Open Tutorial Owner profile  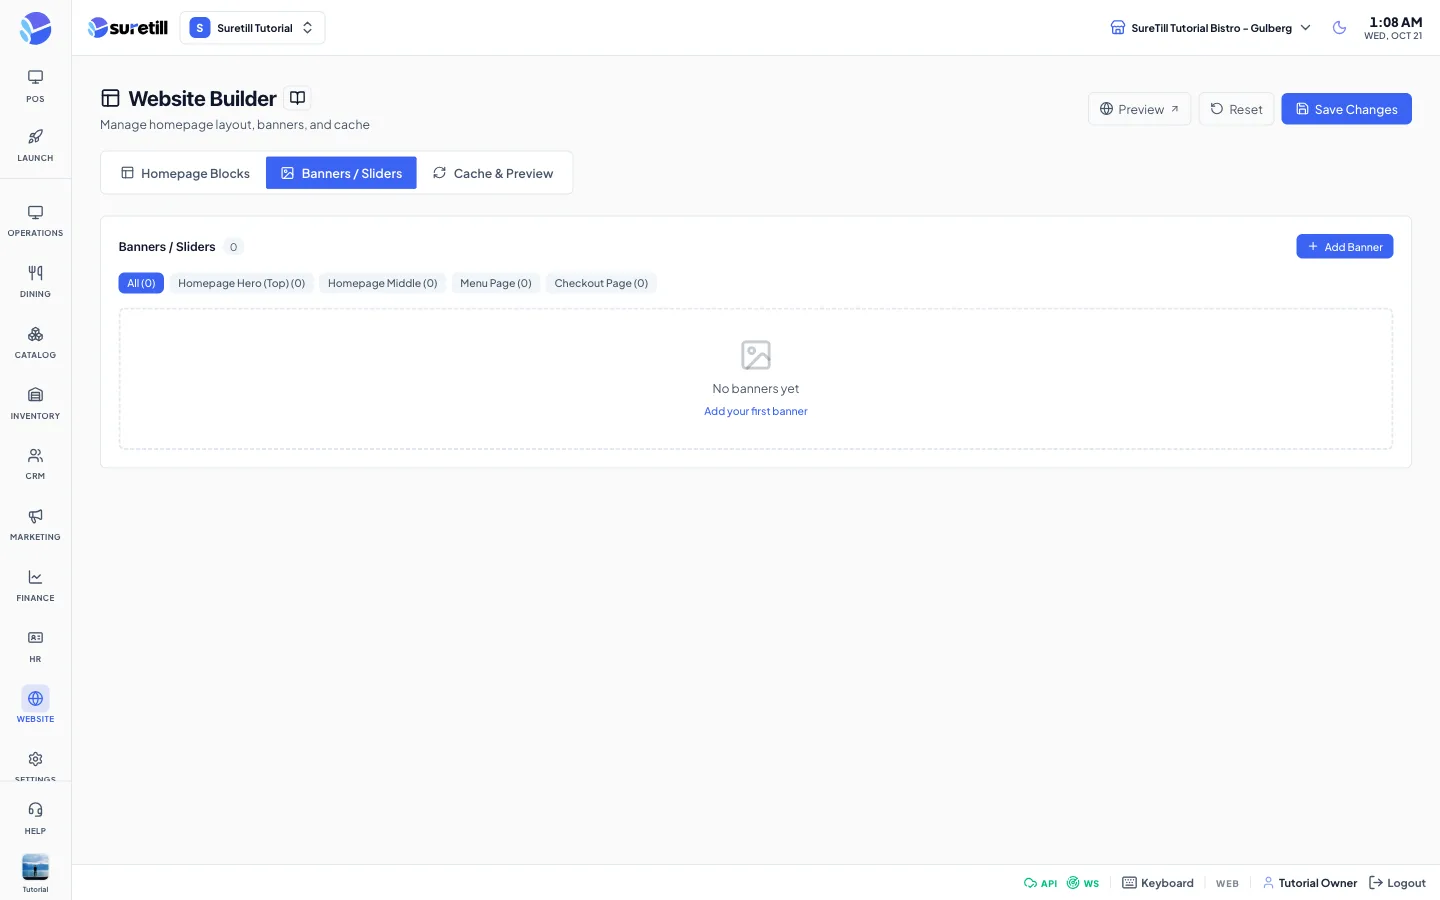click(x=1310, y=883)
